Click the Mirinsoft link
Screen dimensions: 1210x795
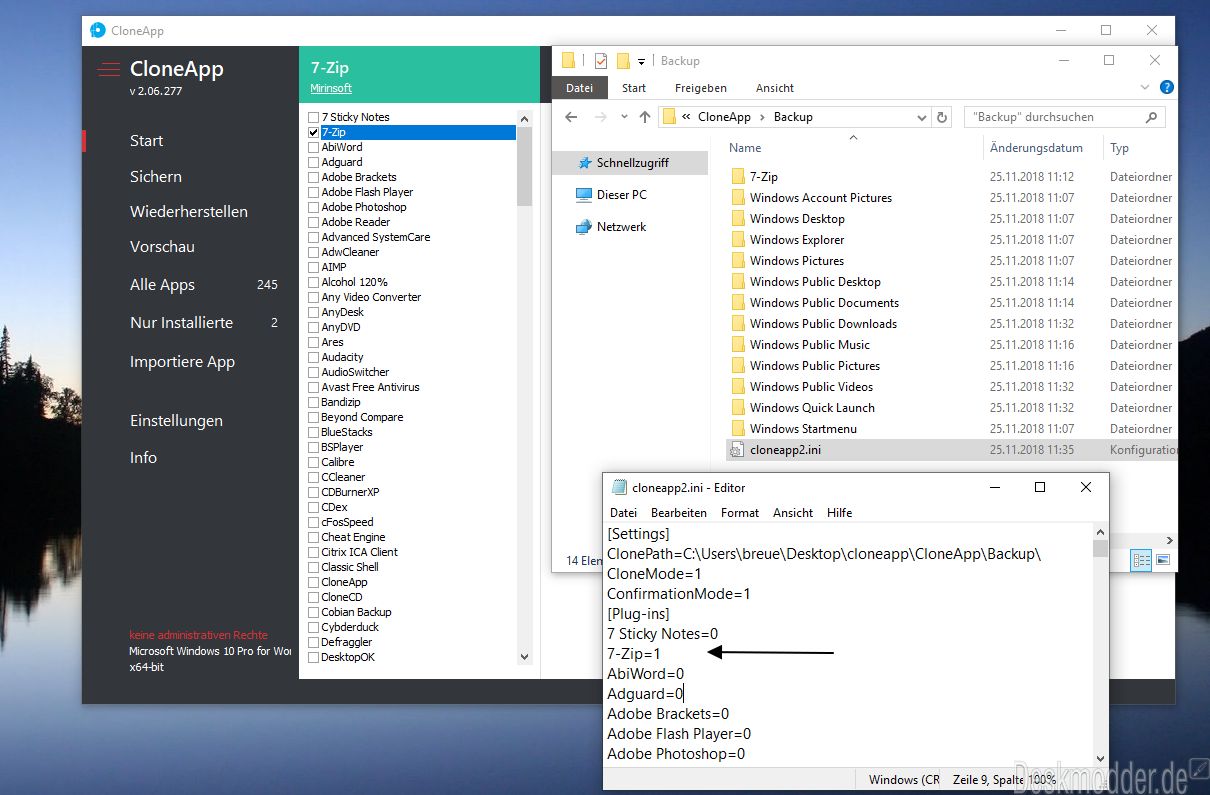pyautogui.click(x=331, y=88)
